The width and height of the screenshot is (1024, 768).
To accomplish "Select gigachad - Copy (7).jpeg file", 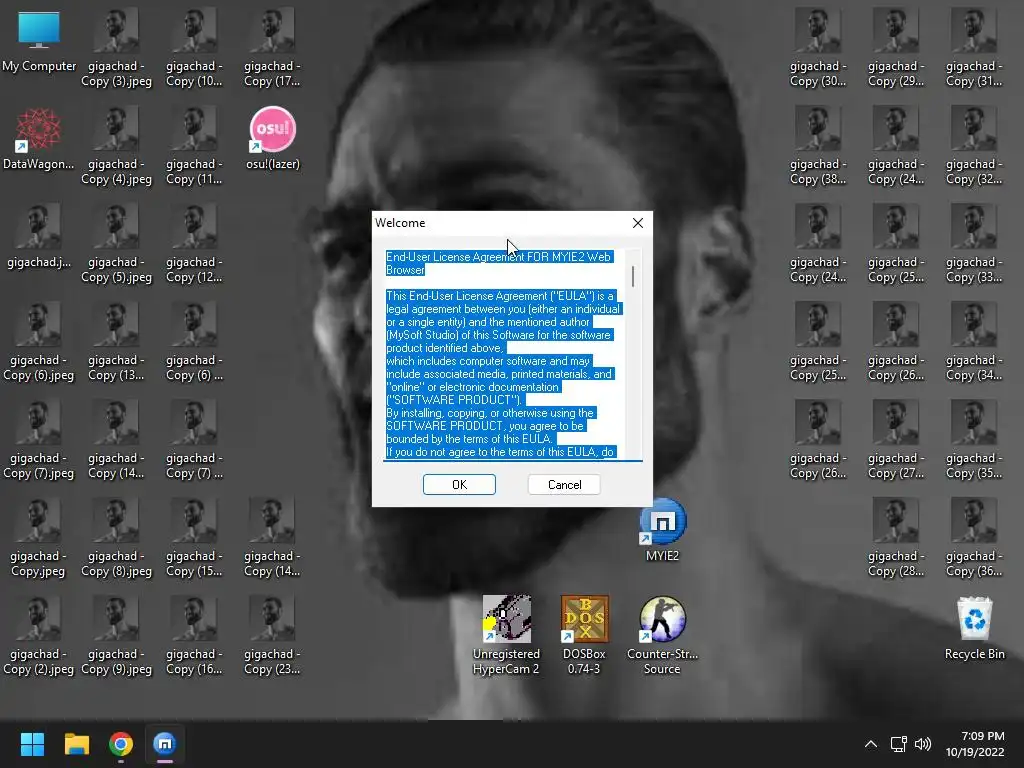I will [39, 440].
